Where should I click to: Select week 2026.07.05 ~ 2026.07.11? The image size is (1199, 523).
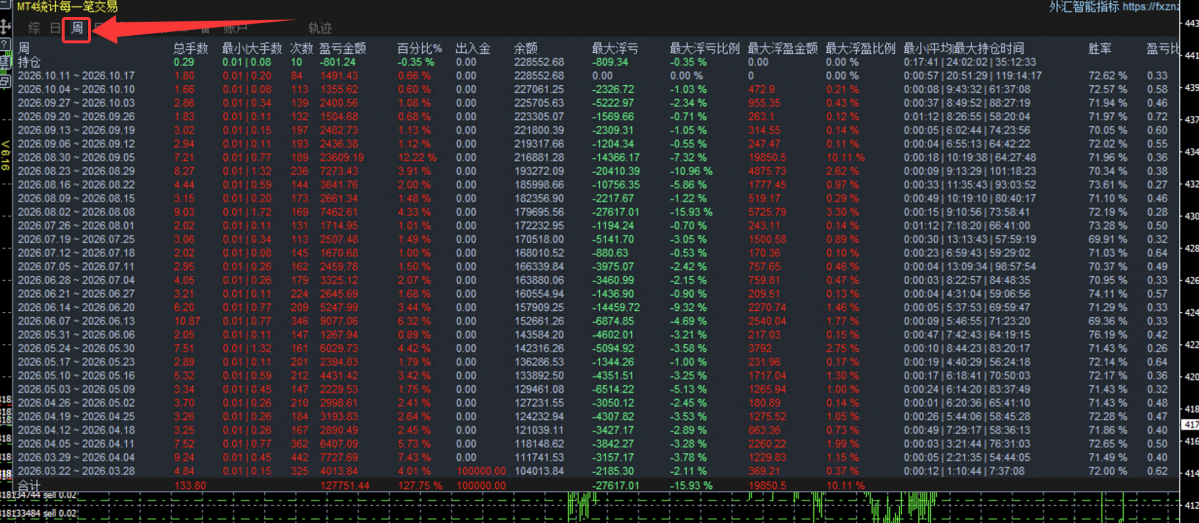click(x=76, y=265)
